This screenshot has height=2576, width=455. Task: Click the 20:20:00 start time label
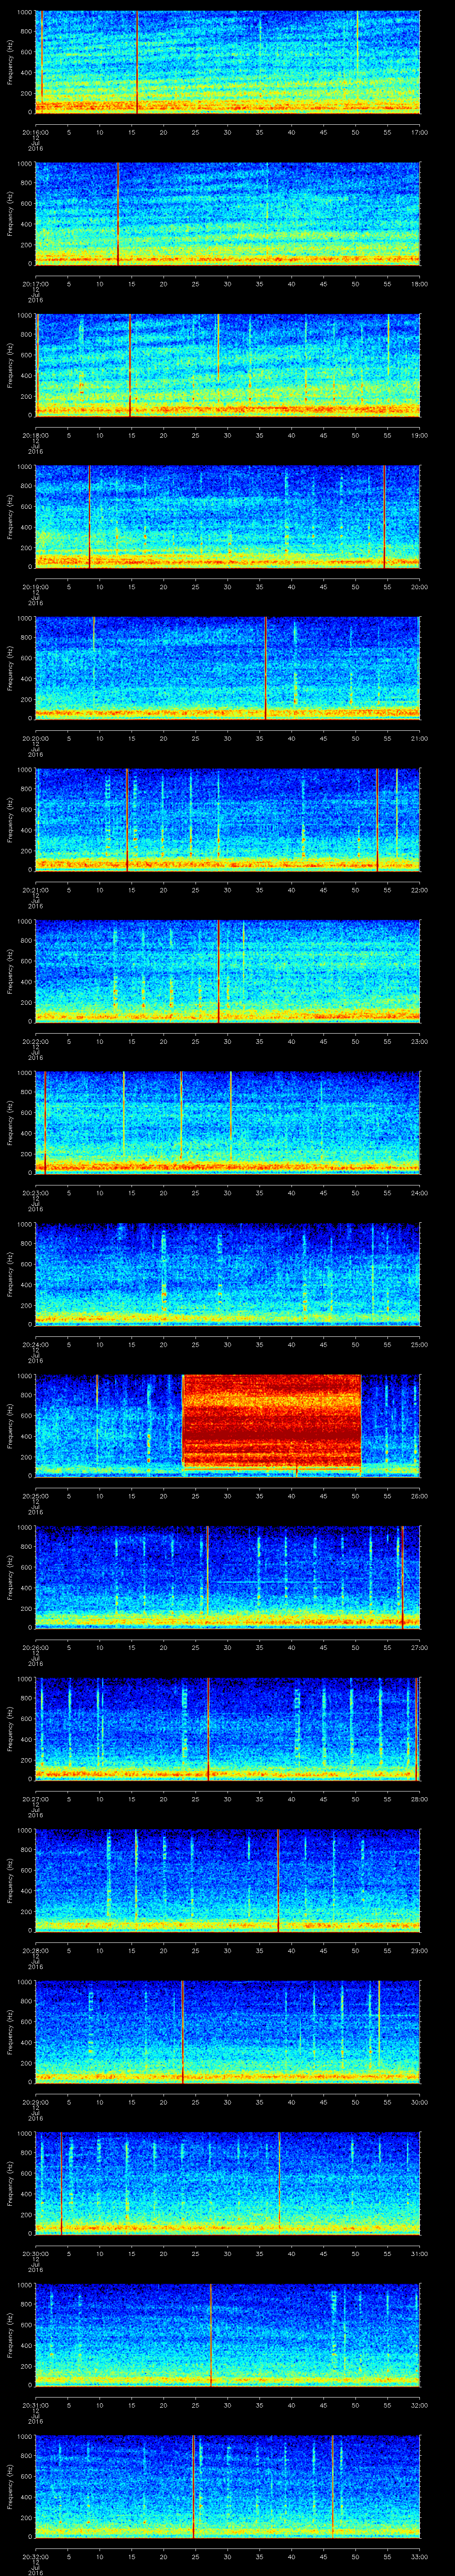36,738
